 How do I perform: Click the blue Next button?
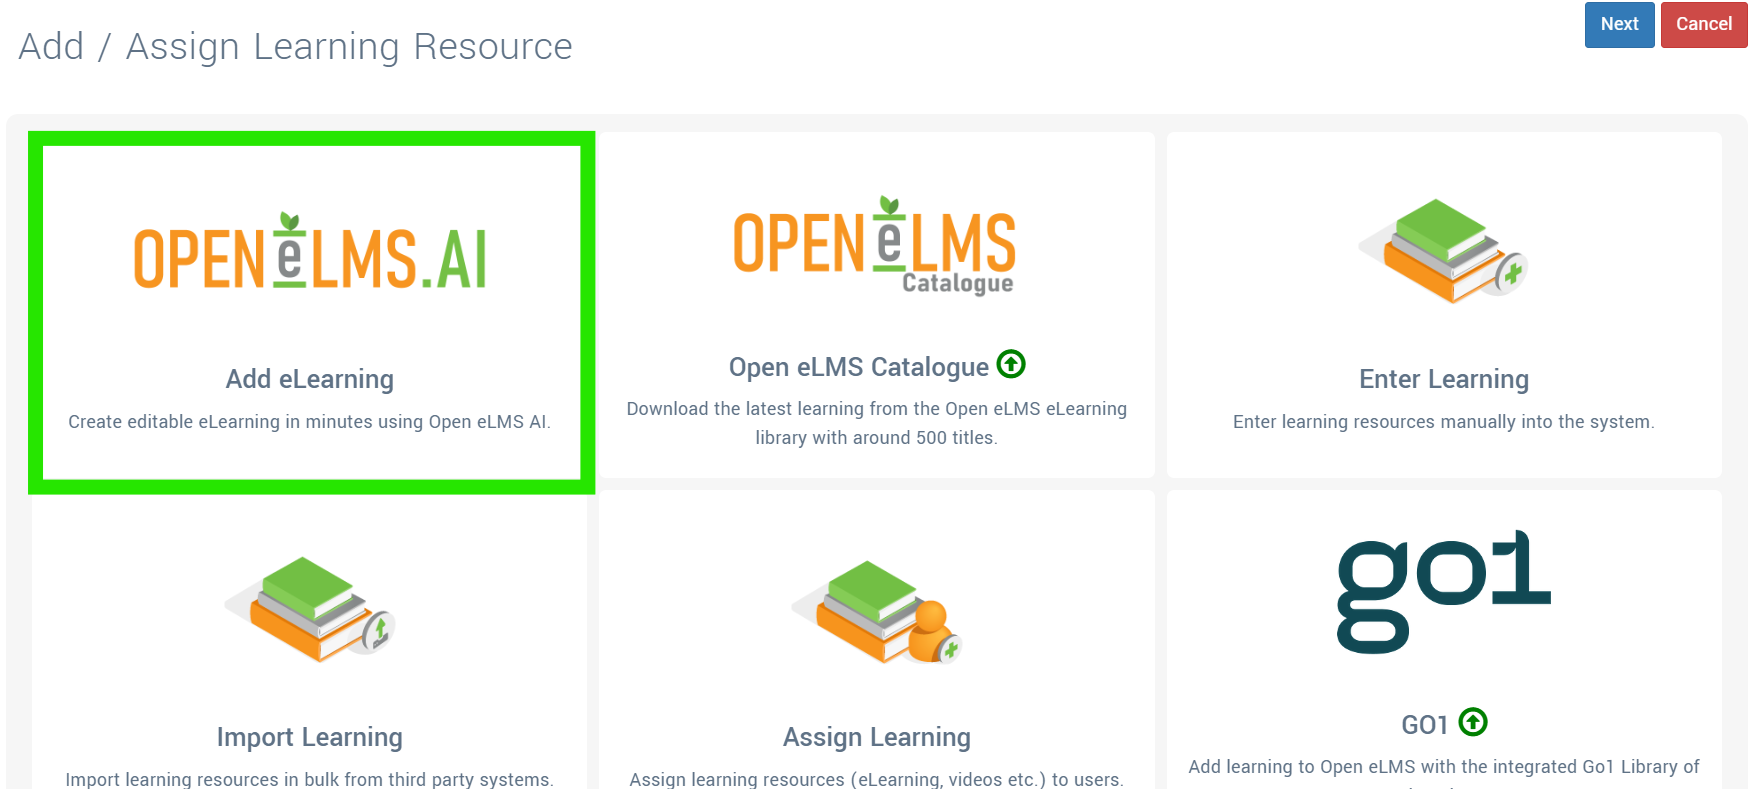tap(1619, 24)
